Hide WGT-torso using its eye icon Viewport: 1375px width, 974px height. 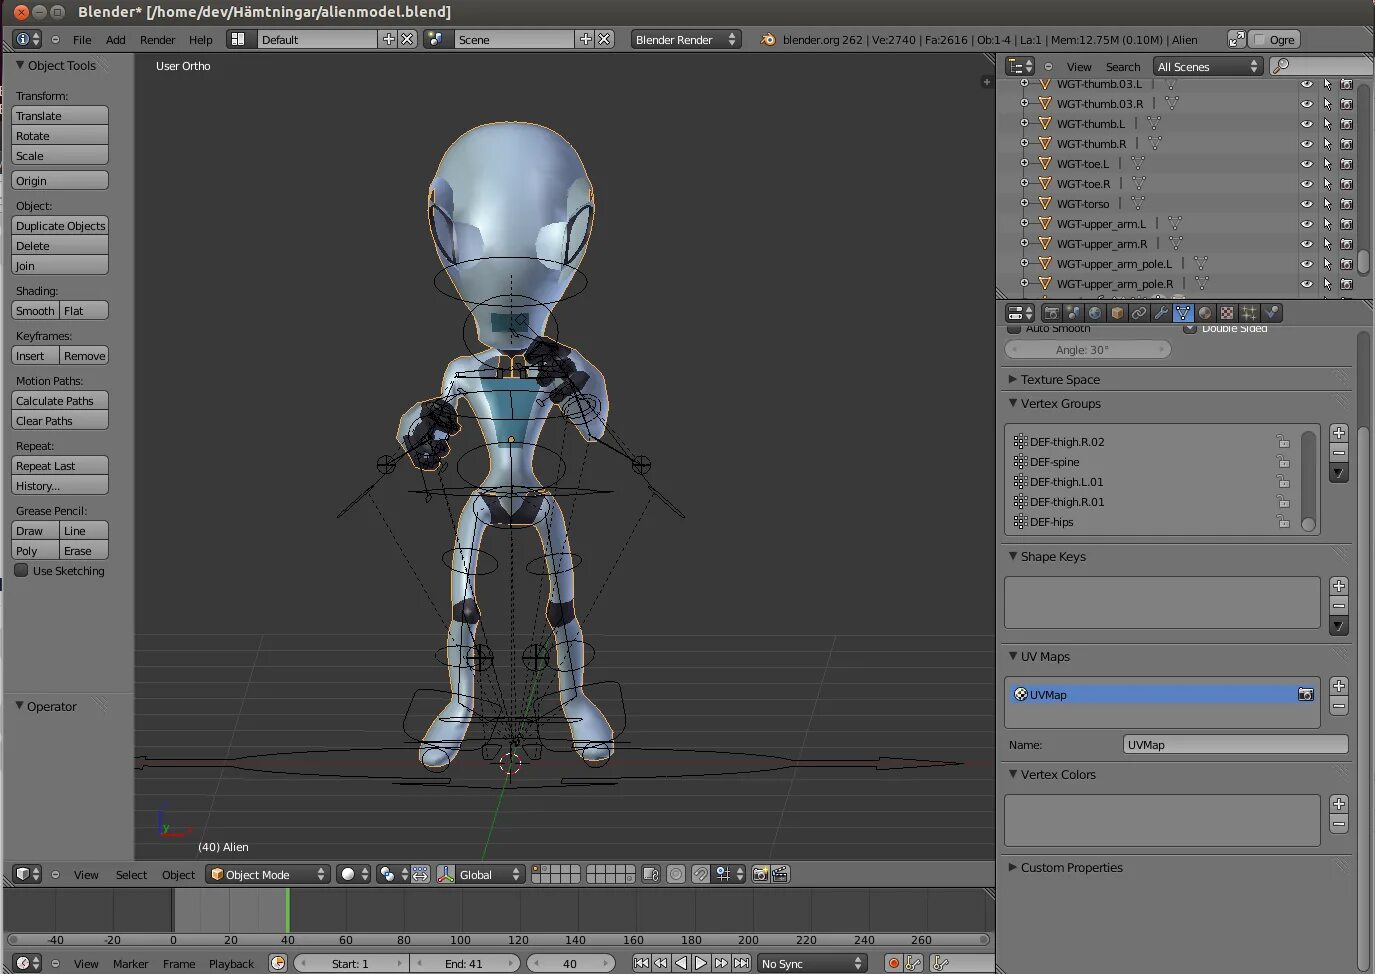(x=1306, y=204)
